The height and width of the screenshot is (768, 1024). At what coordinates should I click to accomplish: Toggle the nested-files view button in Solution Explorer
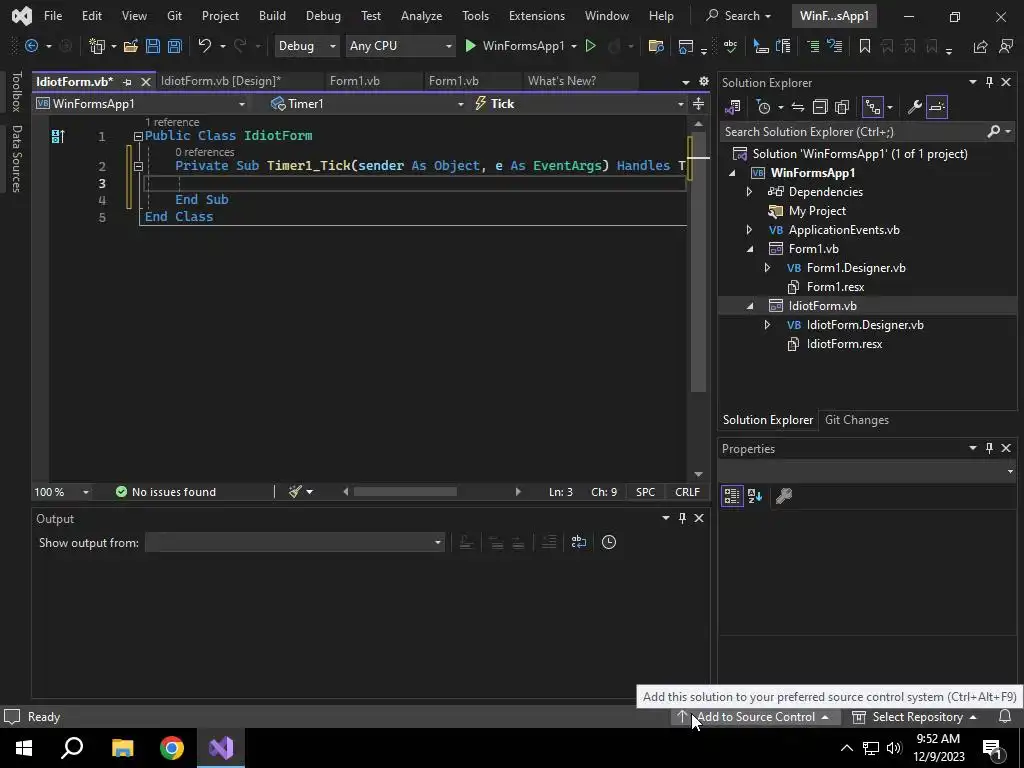tap(872, 106)
